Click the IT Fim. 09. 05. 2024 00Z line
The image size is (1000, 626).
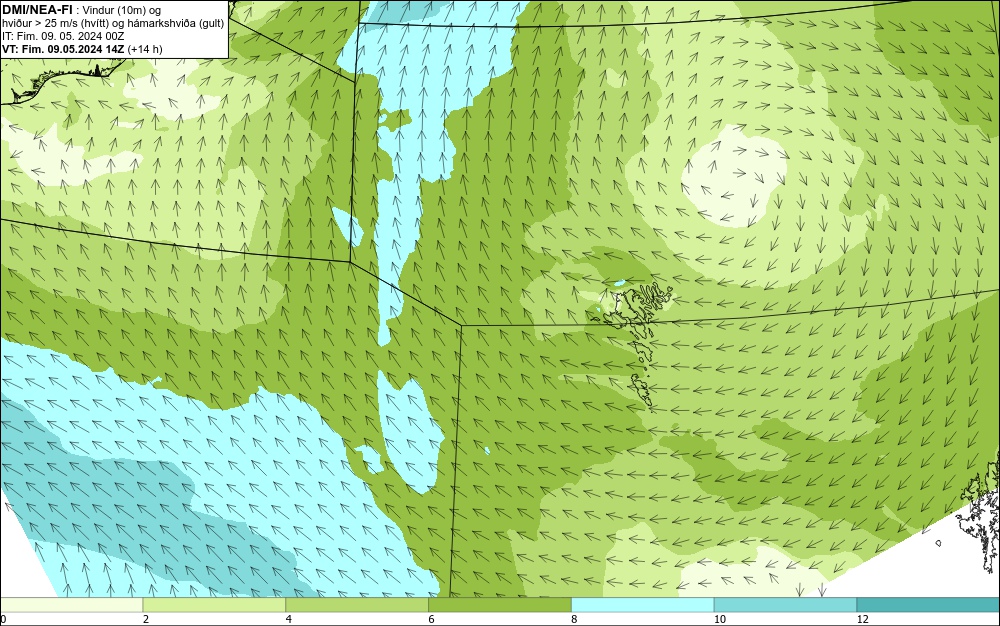click(x=63, y=36)
